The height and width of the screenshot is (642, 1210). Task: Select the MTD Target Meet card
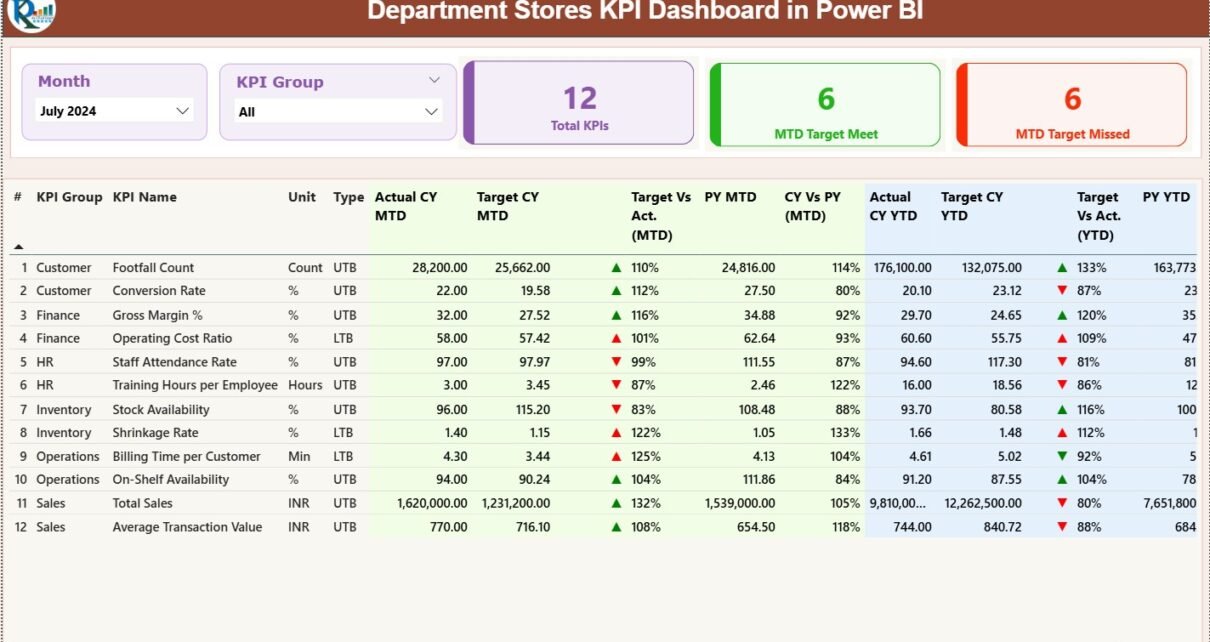826,105
